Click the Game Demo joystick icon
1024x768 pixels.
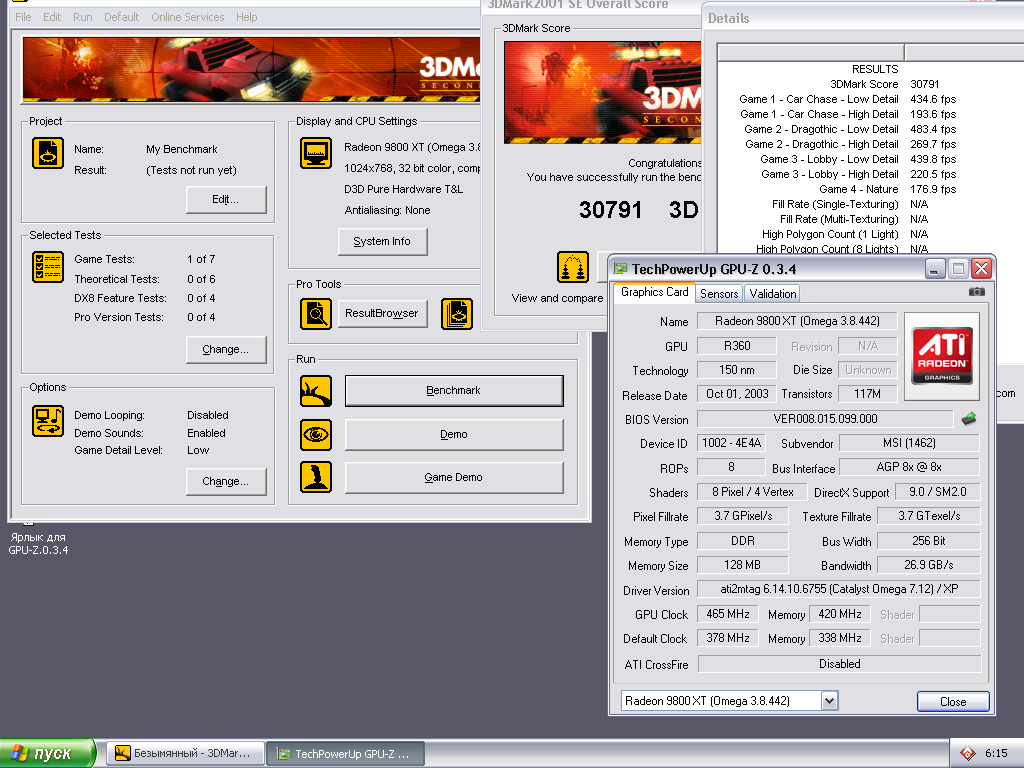point(316,477)
